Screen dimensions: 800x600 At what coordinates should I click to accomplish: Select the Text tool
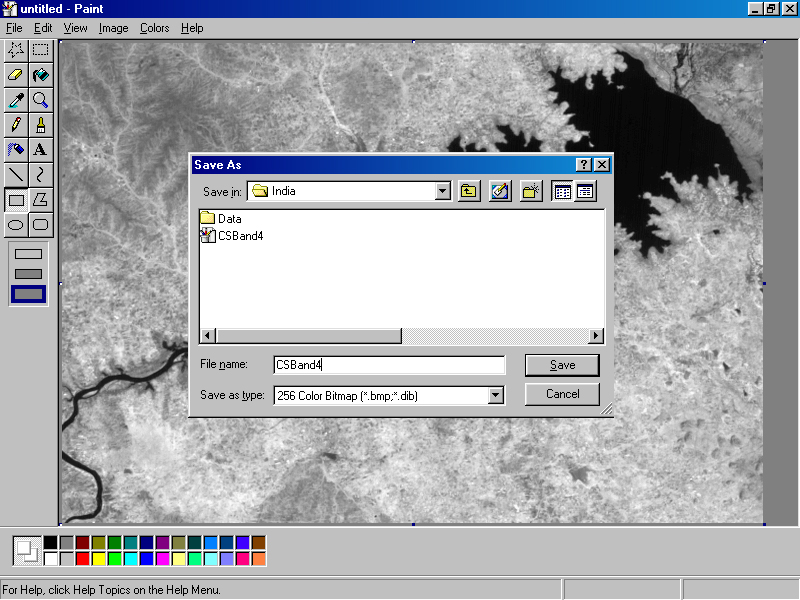(x=40, y=149)
